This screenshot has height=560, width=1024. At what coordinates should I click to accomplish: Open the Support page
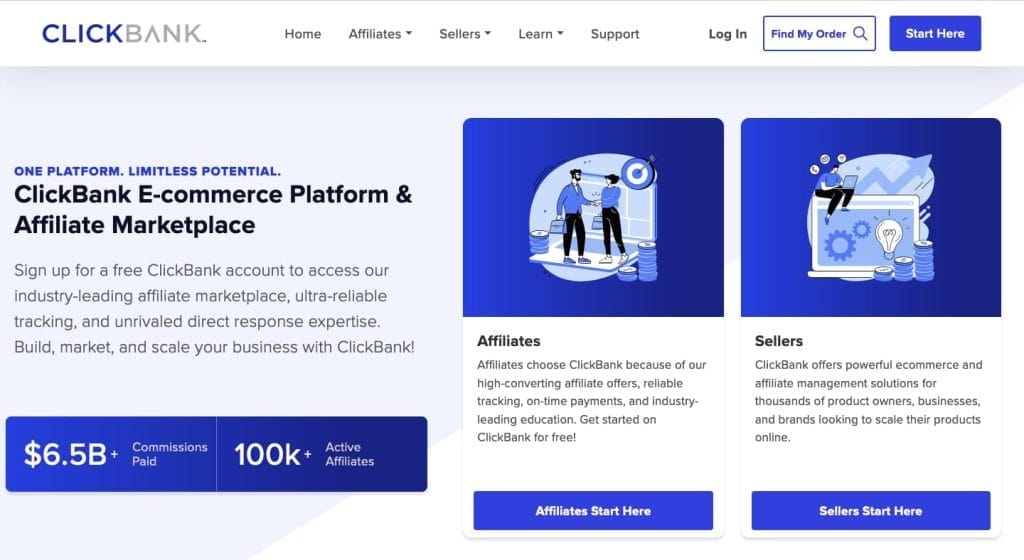615,34
